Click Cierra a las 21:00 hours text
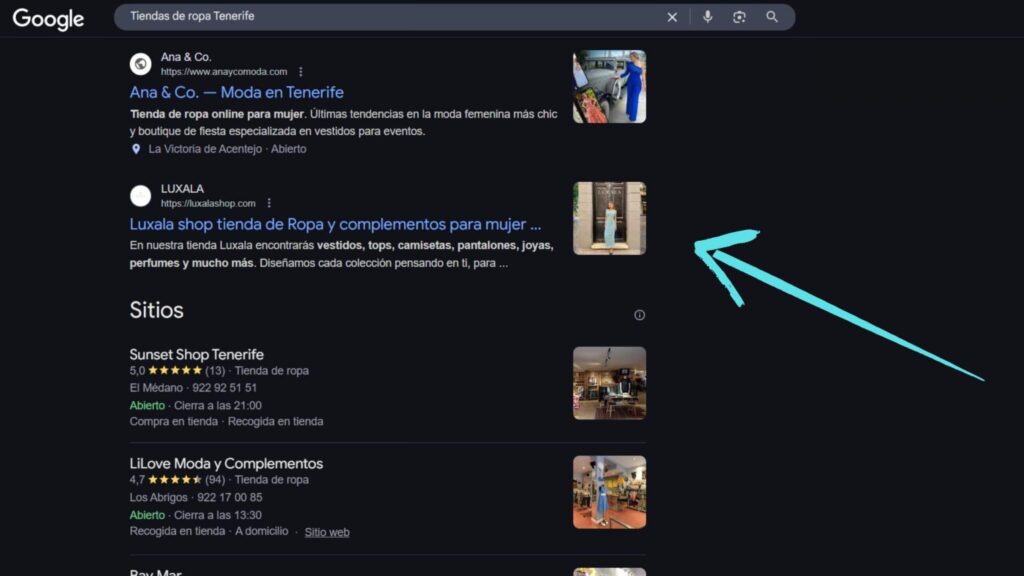 coord(217,406)
